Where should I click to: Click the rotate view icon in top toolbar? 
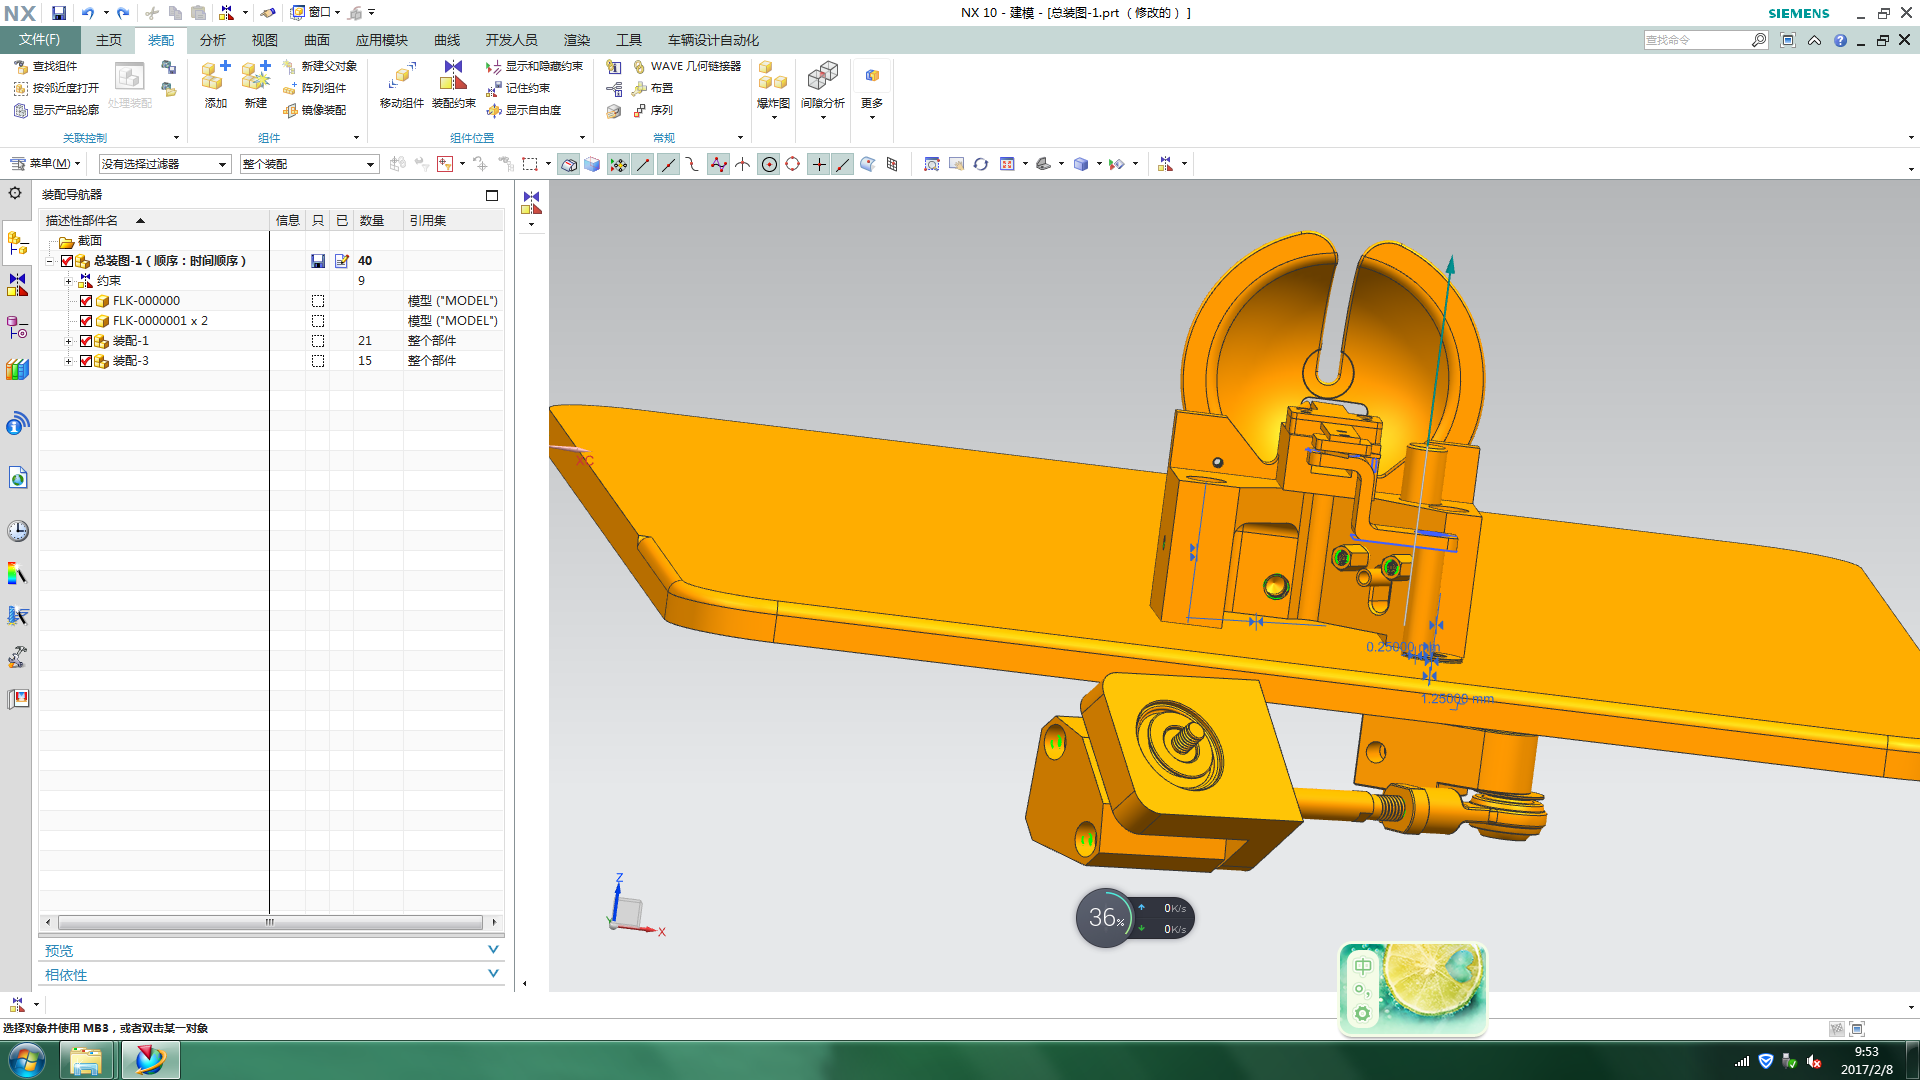(x=981, y=164)
